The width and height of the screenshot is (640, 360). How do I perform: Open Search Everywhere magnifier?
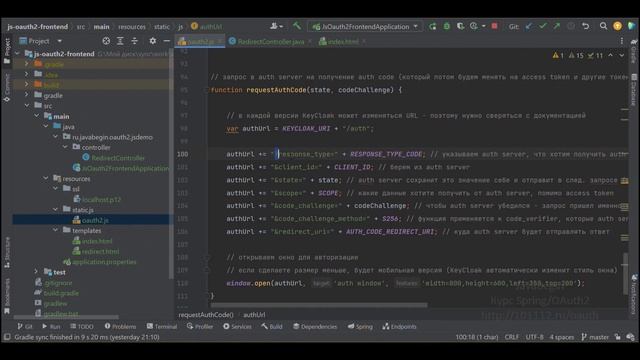pos(603,27)
